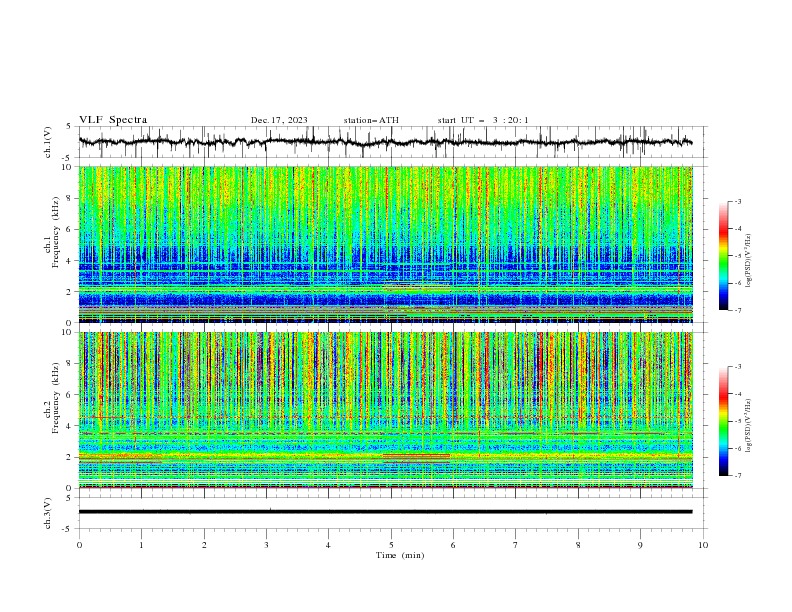Click time axis tick label "0"
This screenshot has height=612, width=792.
coord(79,545)
